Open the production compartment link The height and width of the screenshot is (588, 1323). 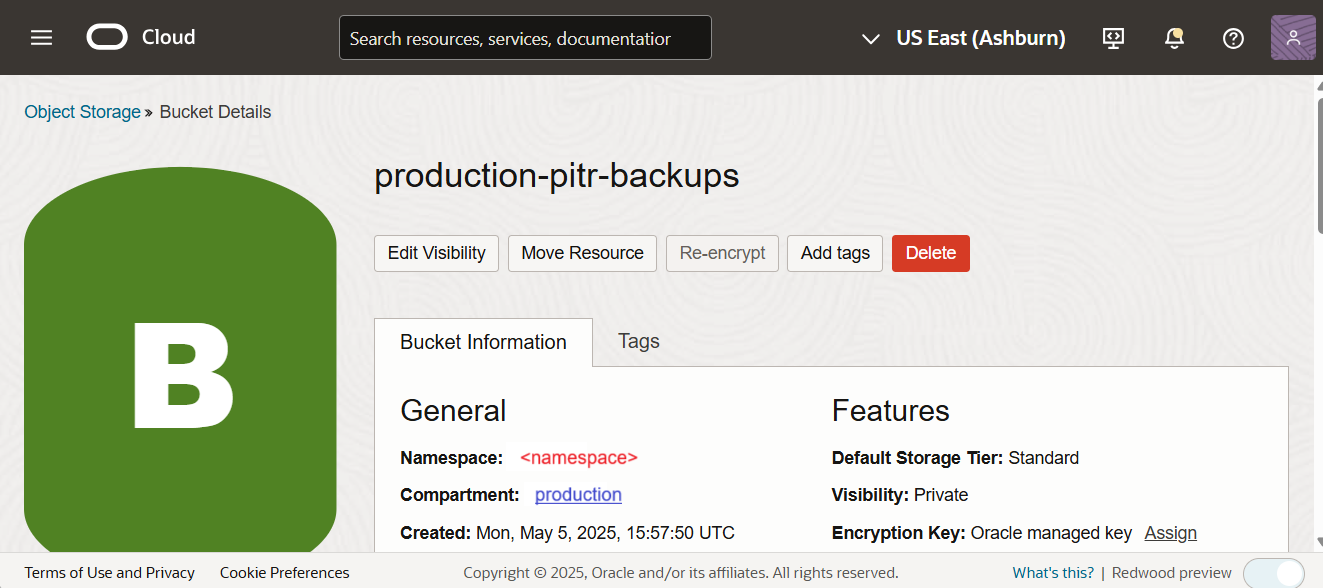pos(578,495)
